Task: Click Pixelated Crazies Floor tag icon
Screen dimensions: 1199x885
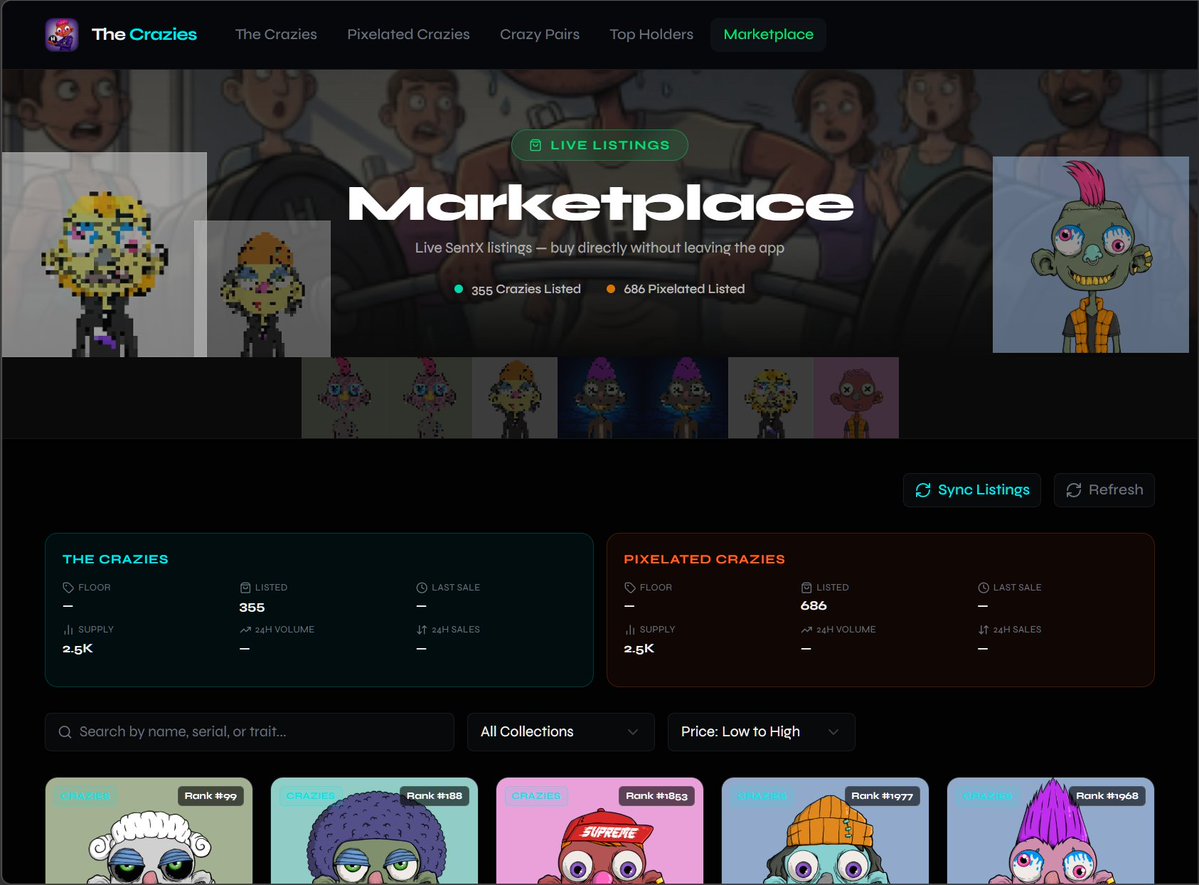Action: (x=630, y=587)
